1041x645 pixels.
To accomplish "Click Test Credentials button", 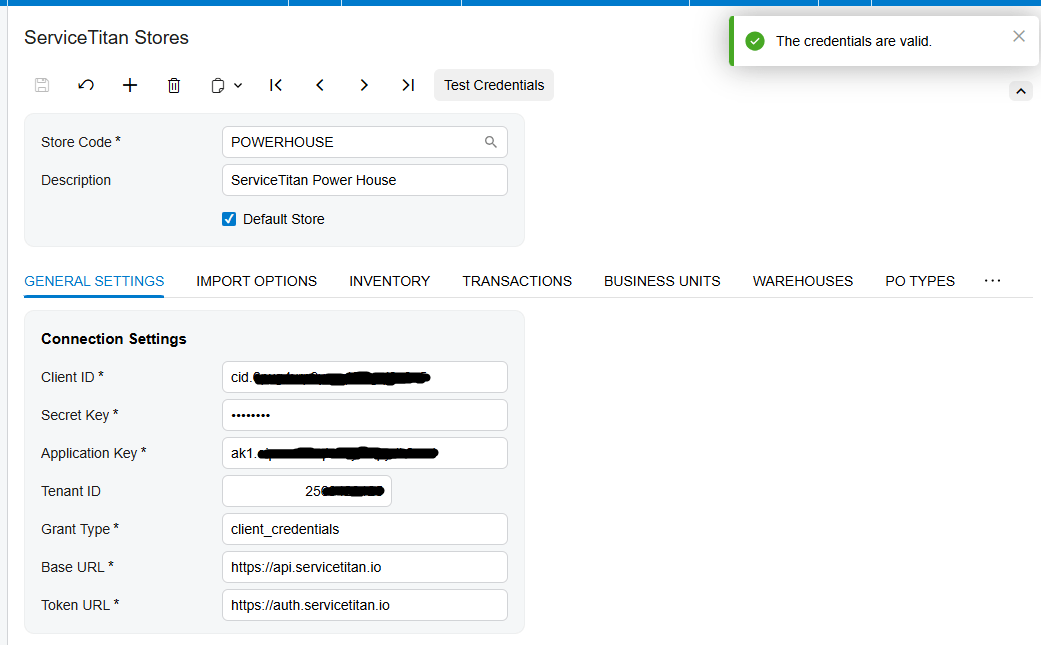I will coord(494,85).
